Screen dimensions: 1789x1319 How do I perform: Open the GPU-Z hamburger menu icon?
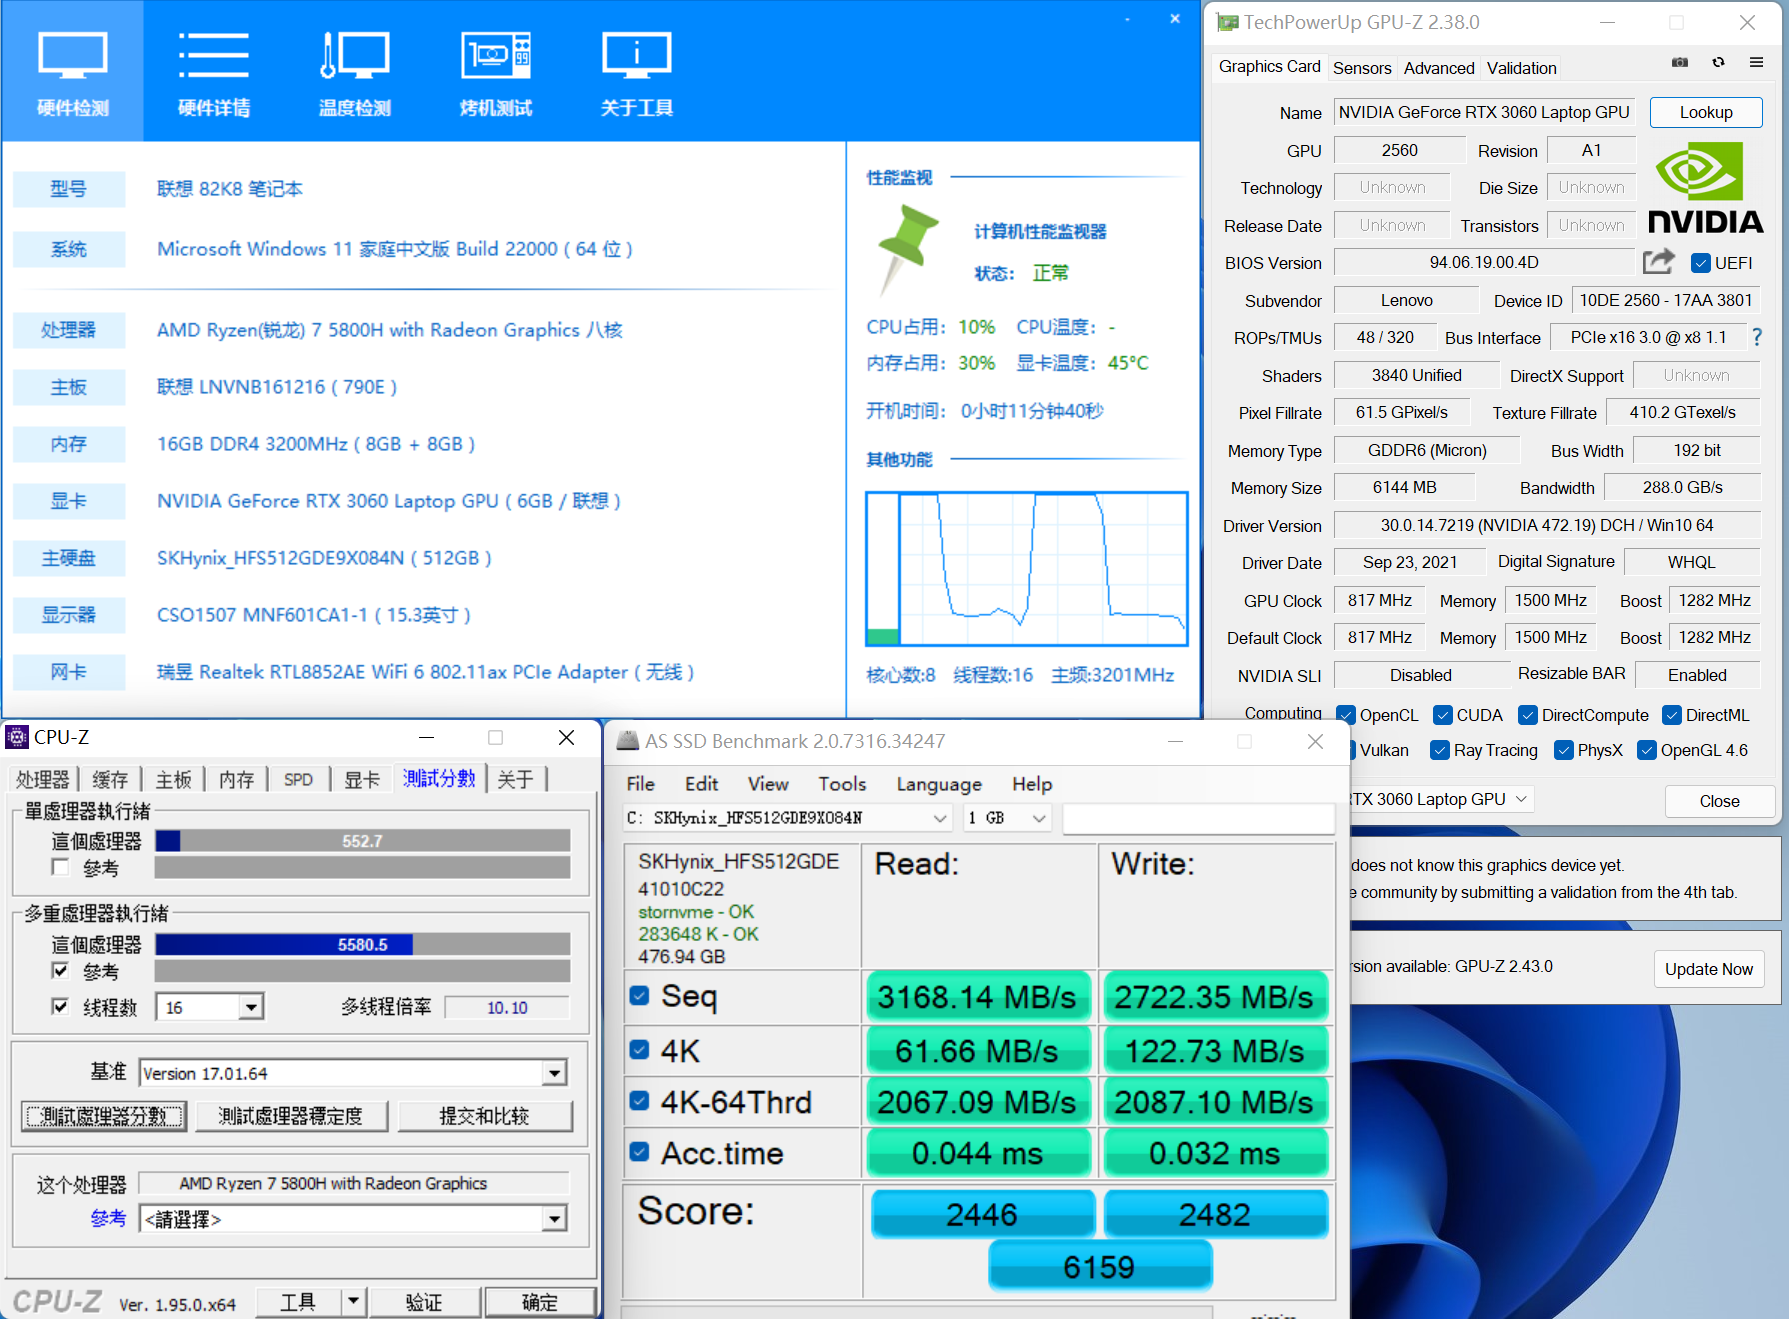pyautogui.click(x=1756, y=62)
